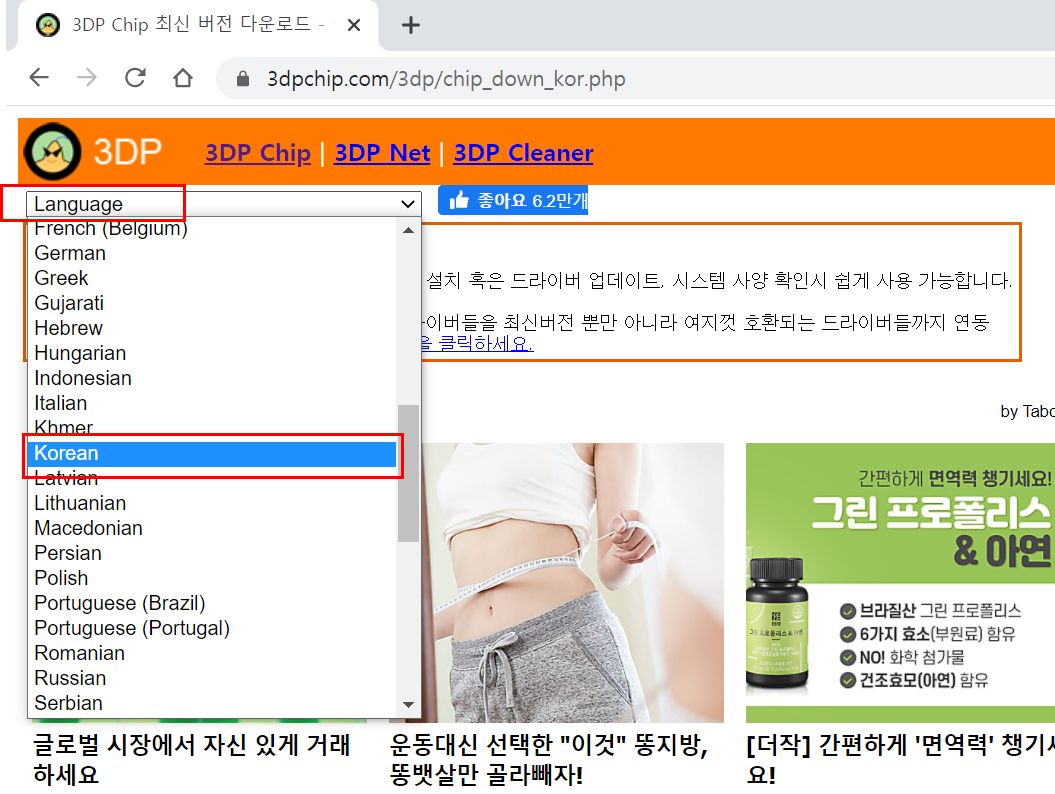This screenshot has width=1055, height=794.
Task: Open ad headline [더작] 간편하게 면역력
Action: point(900,760)
